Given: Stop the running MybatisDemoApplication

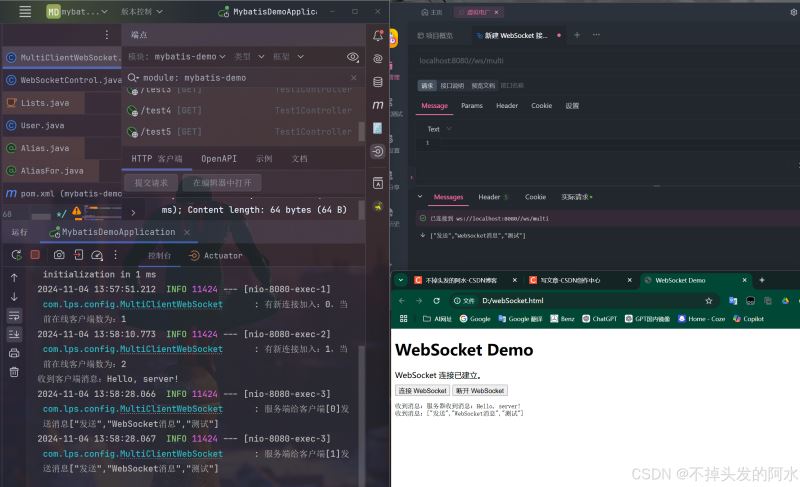Looking at the screenshot, I should (35, 254).
